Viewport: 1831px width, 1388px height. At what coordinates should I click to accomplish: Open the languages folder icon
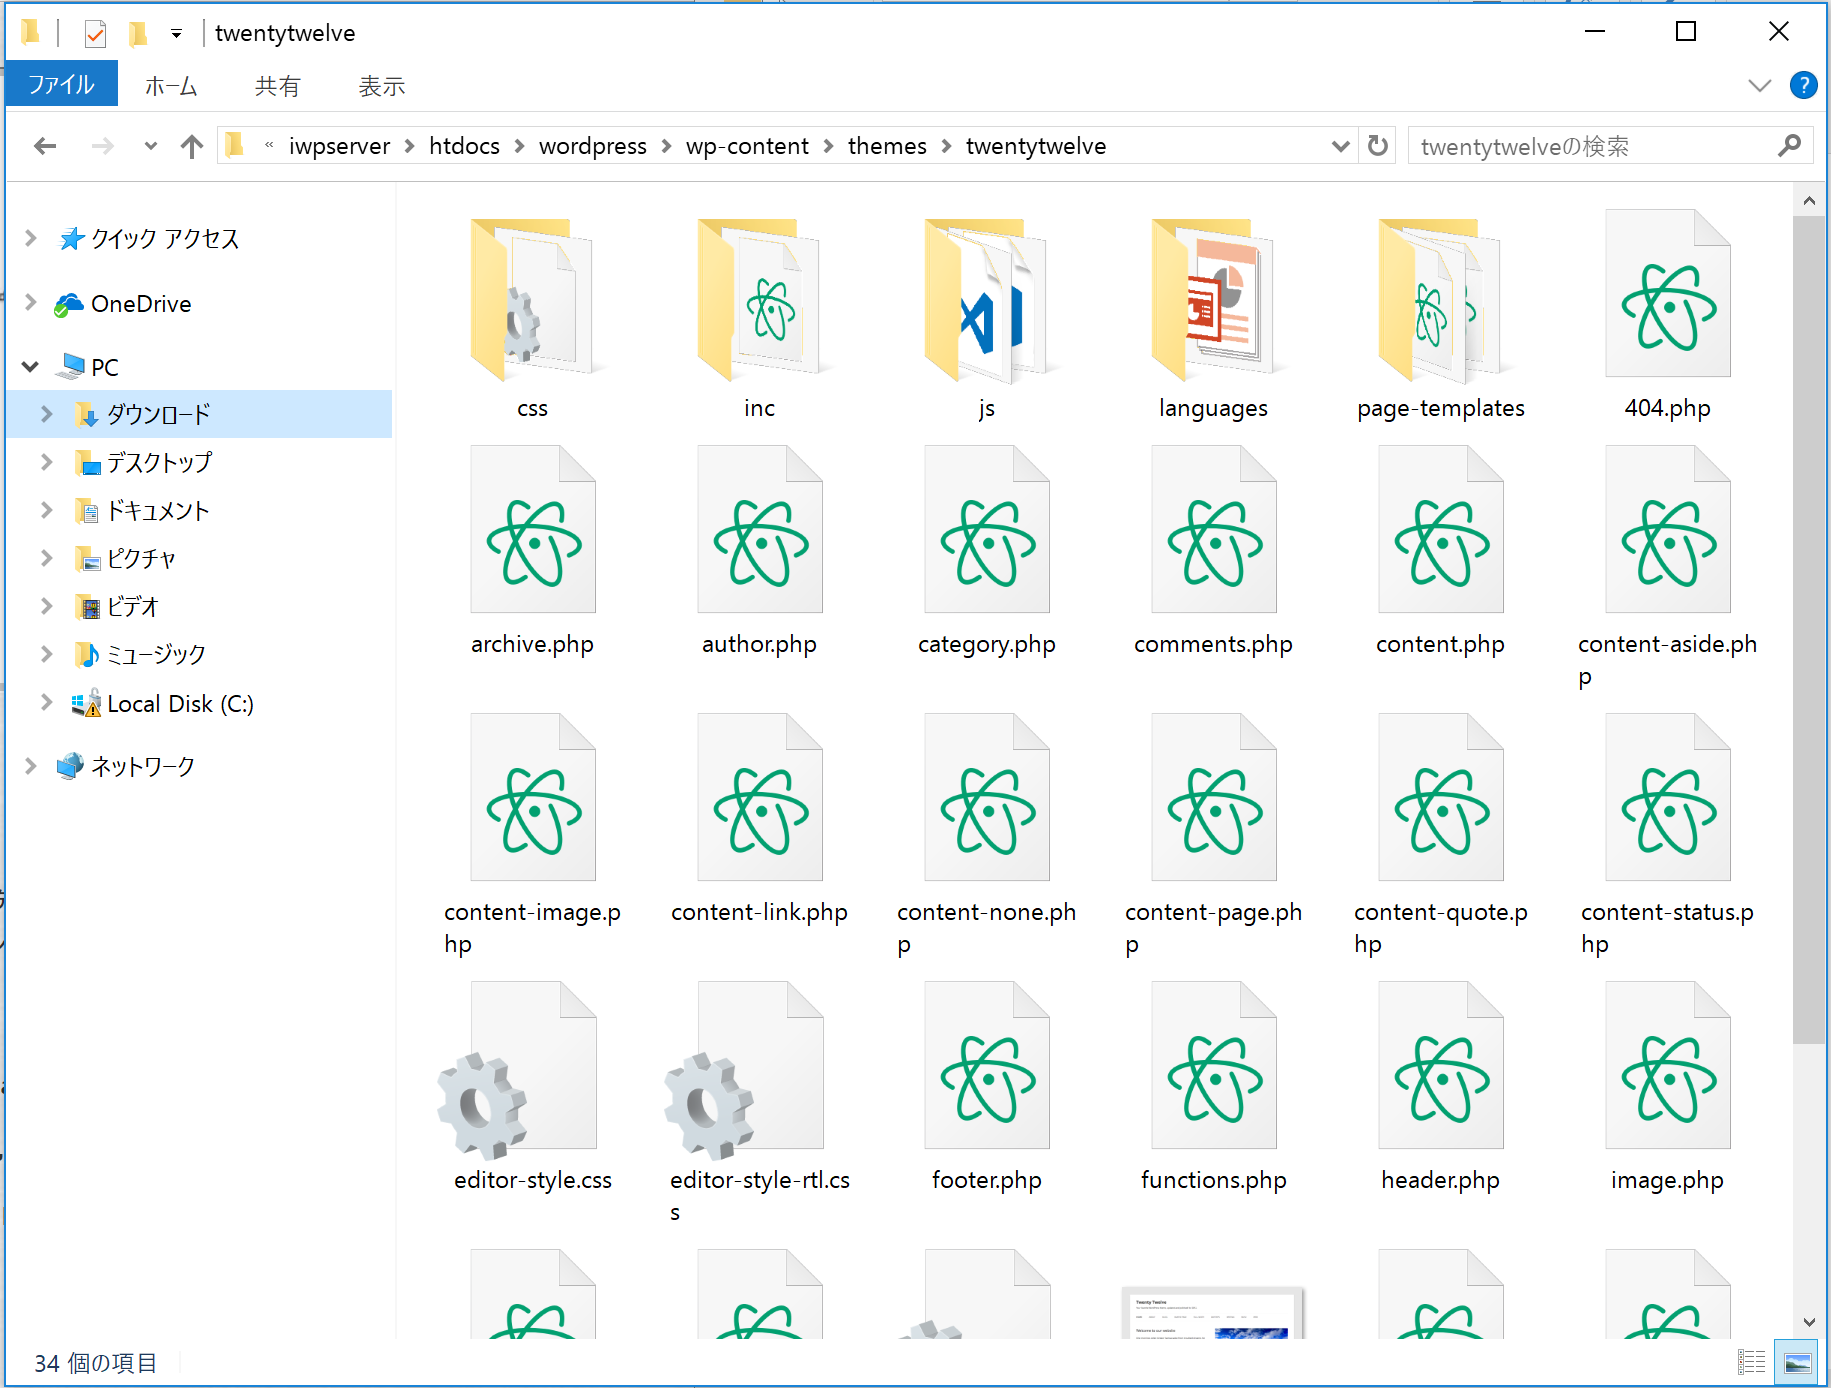pos(1213,300)
